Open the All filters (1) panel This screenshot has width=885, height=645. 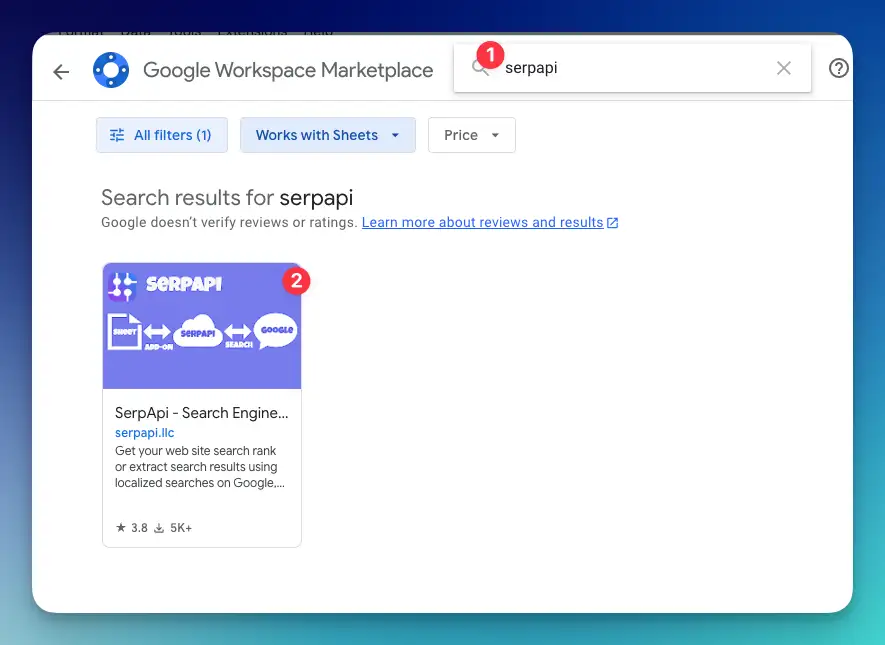162,135
